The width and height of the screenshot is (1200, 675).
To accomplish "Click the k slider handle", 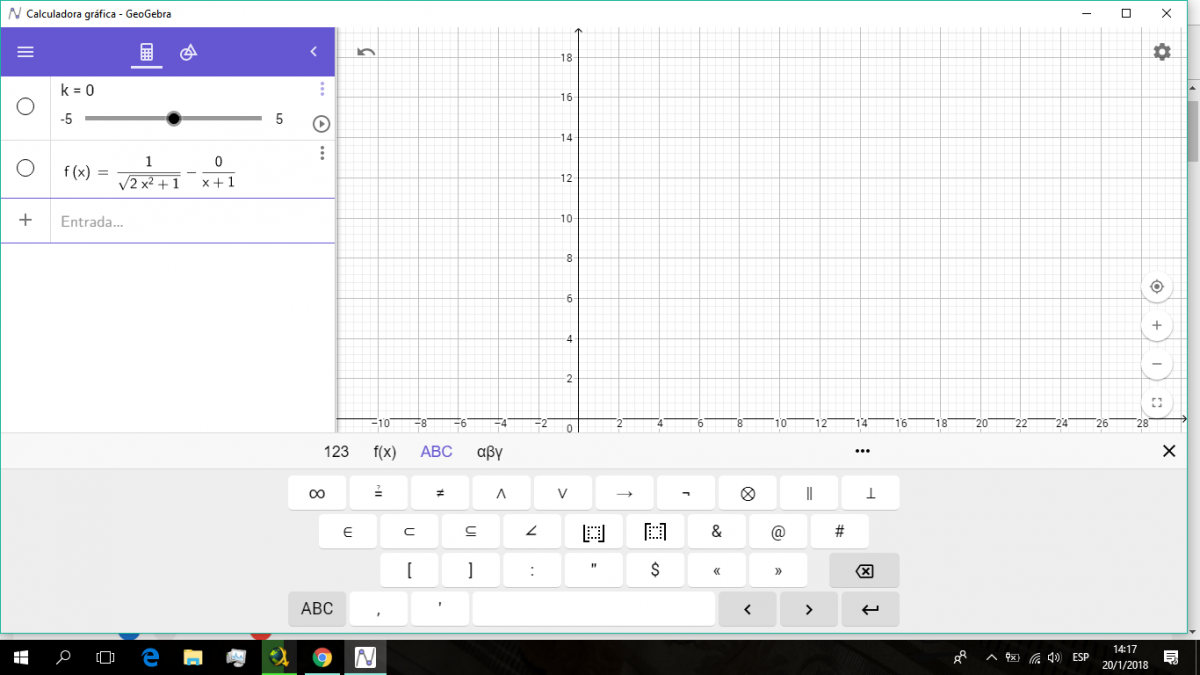I will [x=174, y=119].
